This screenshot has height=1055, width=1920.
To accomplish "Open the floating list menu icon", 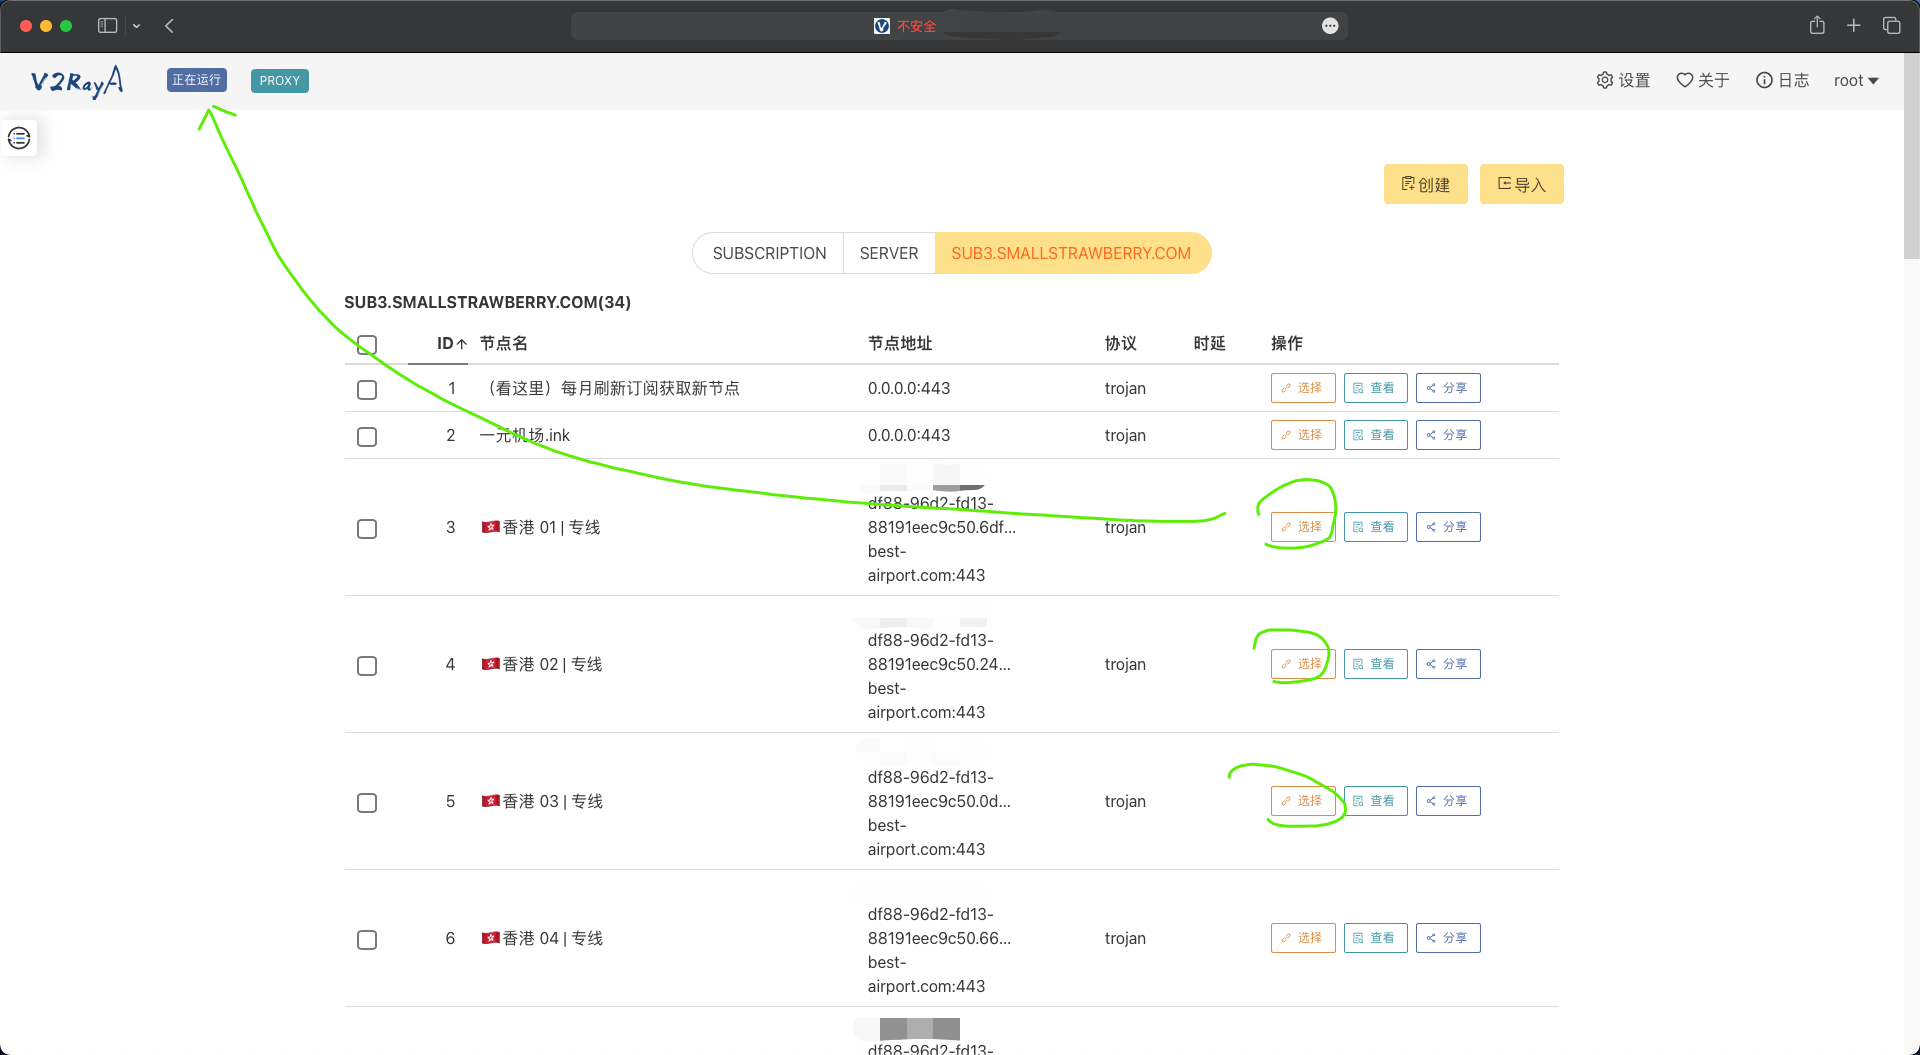I will (x=19, y=138).
